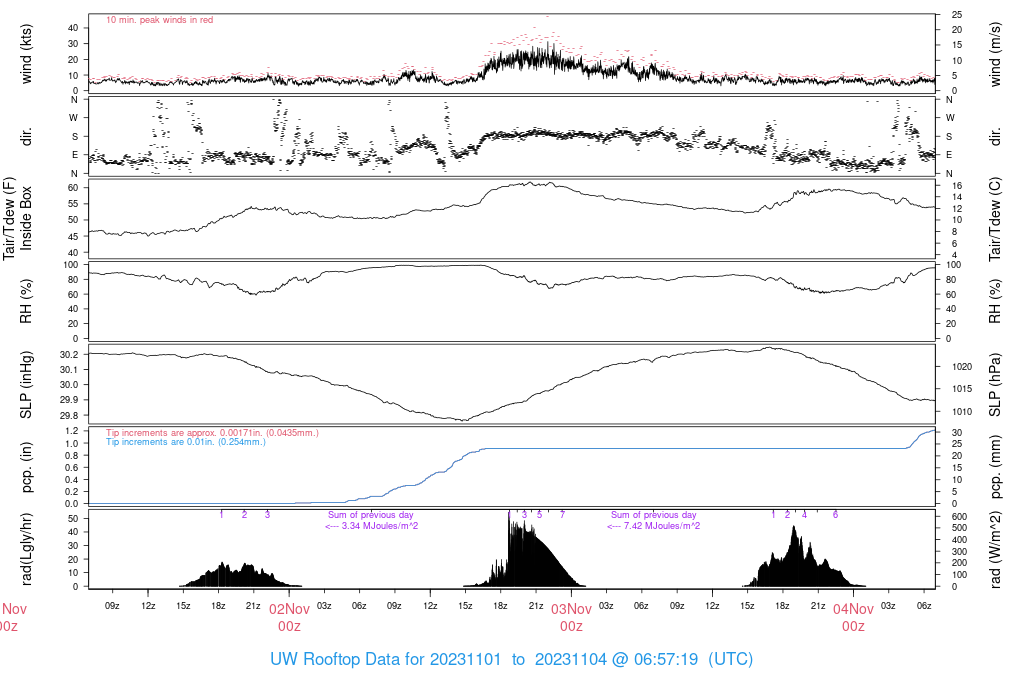
Task: Click the blue tip increments 0.01in. note
Action: (185, 441)
